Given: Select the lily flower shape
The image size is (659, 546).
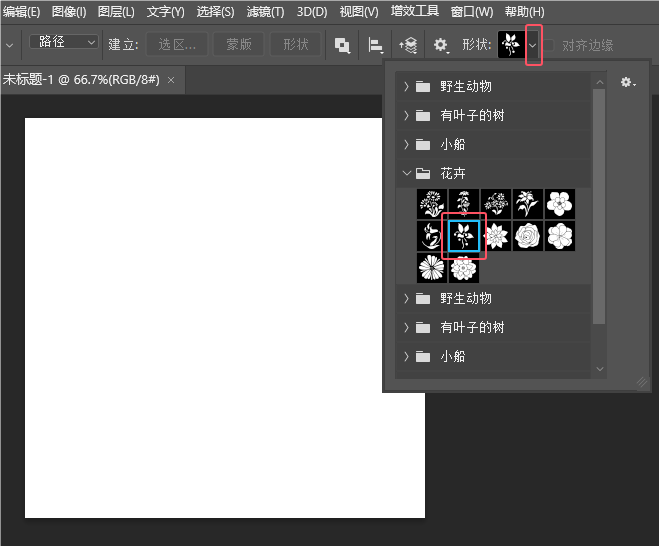Looking at the screenshot, I should click(528, 204).
